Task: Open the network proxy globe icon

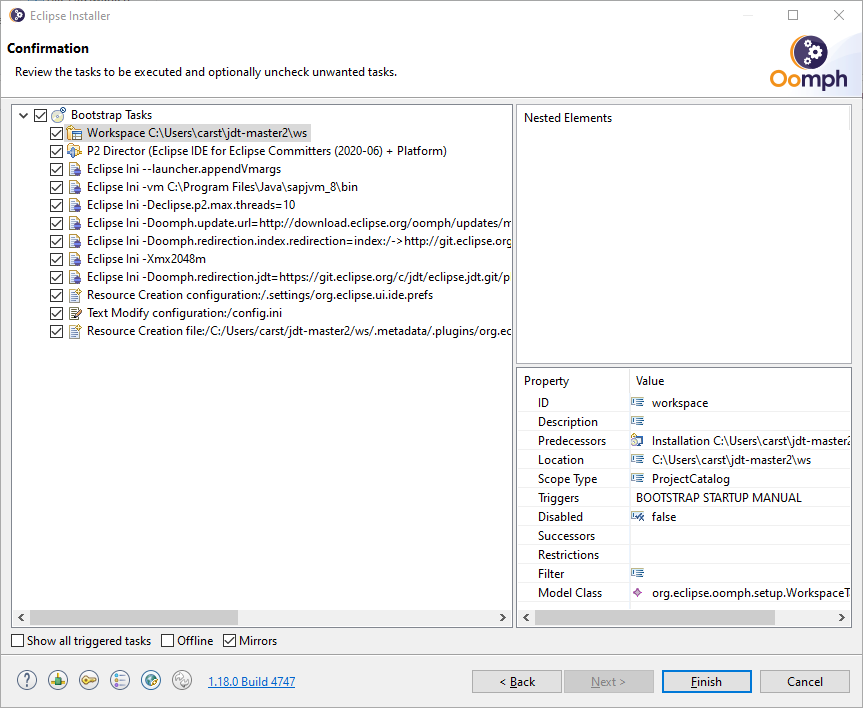Action: tap(151, 680)
